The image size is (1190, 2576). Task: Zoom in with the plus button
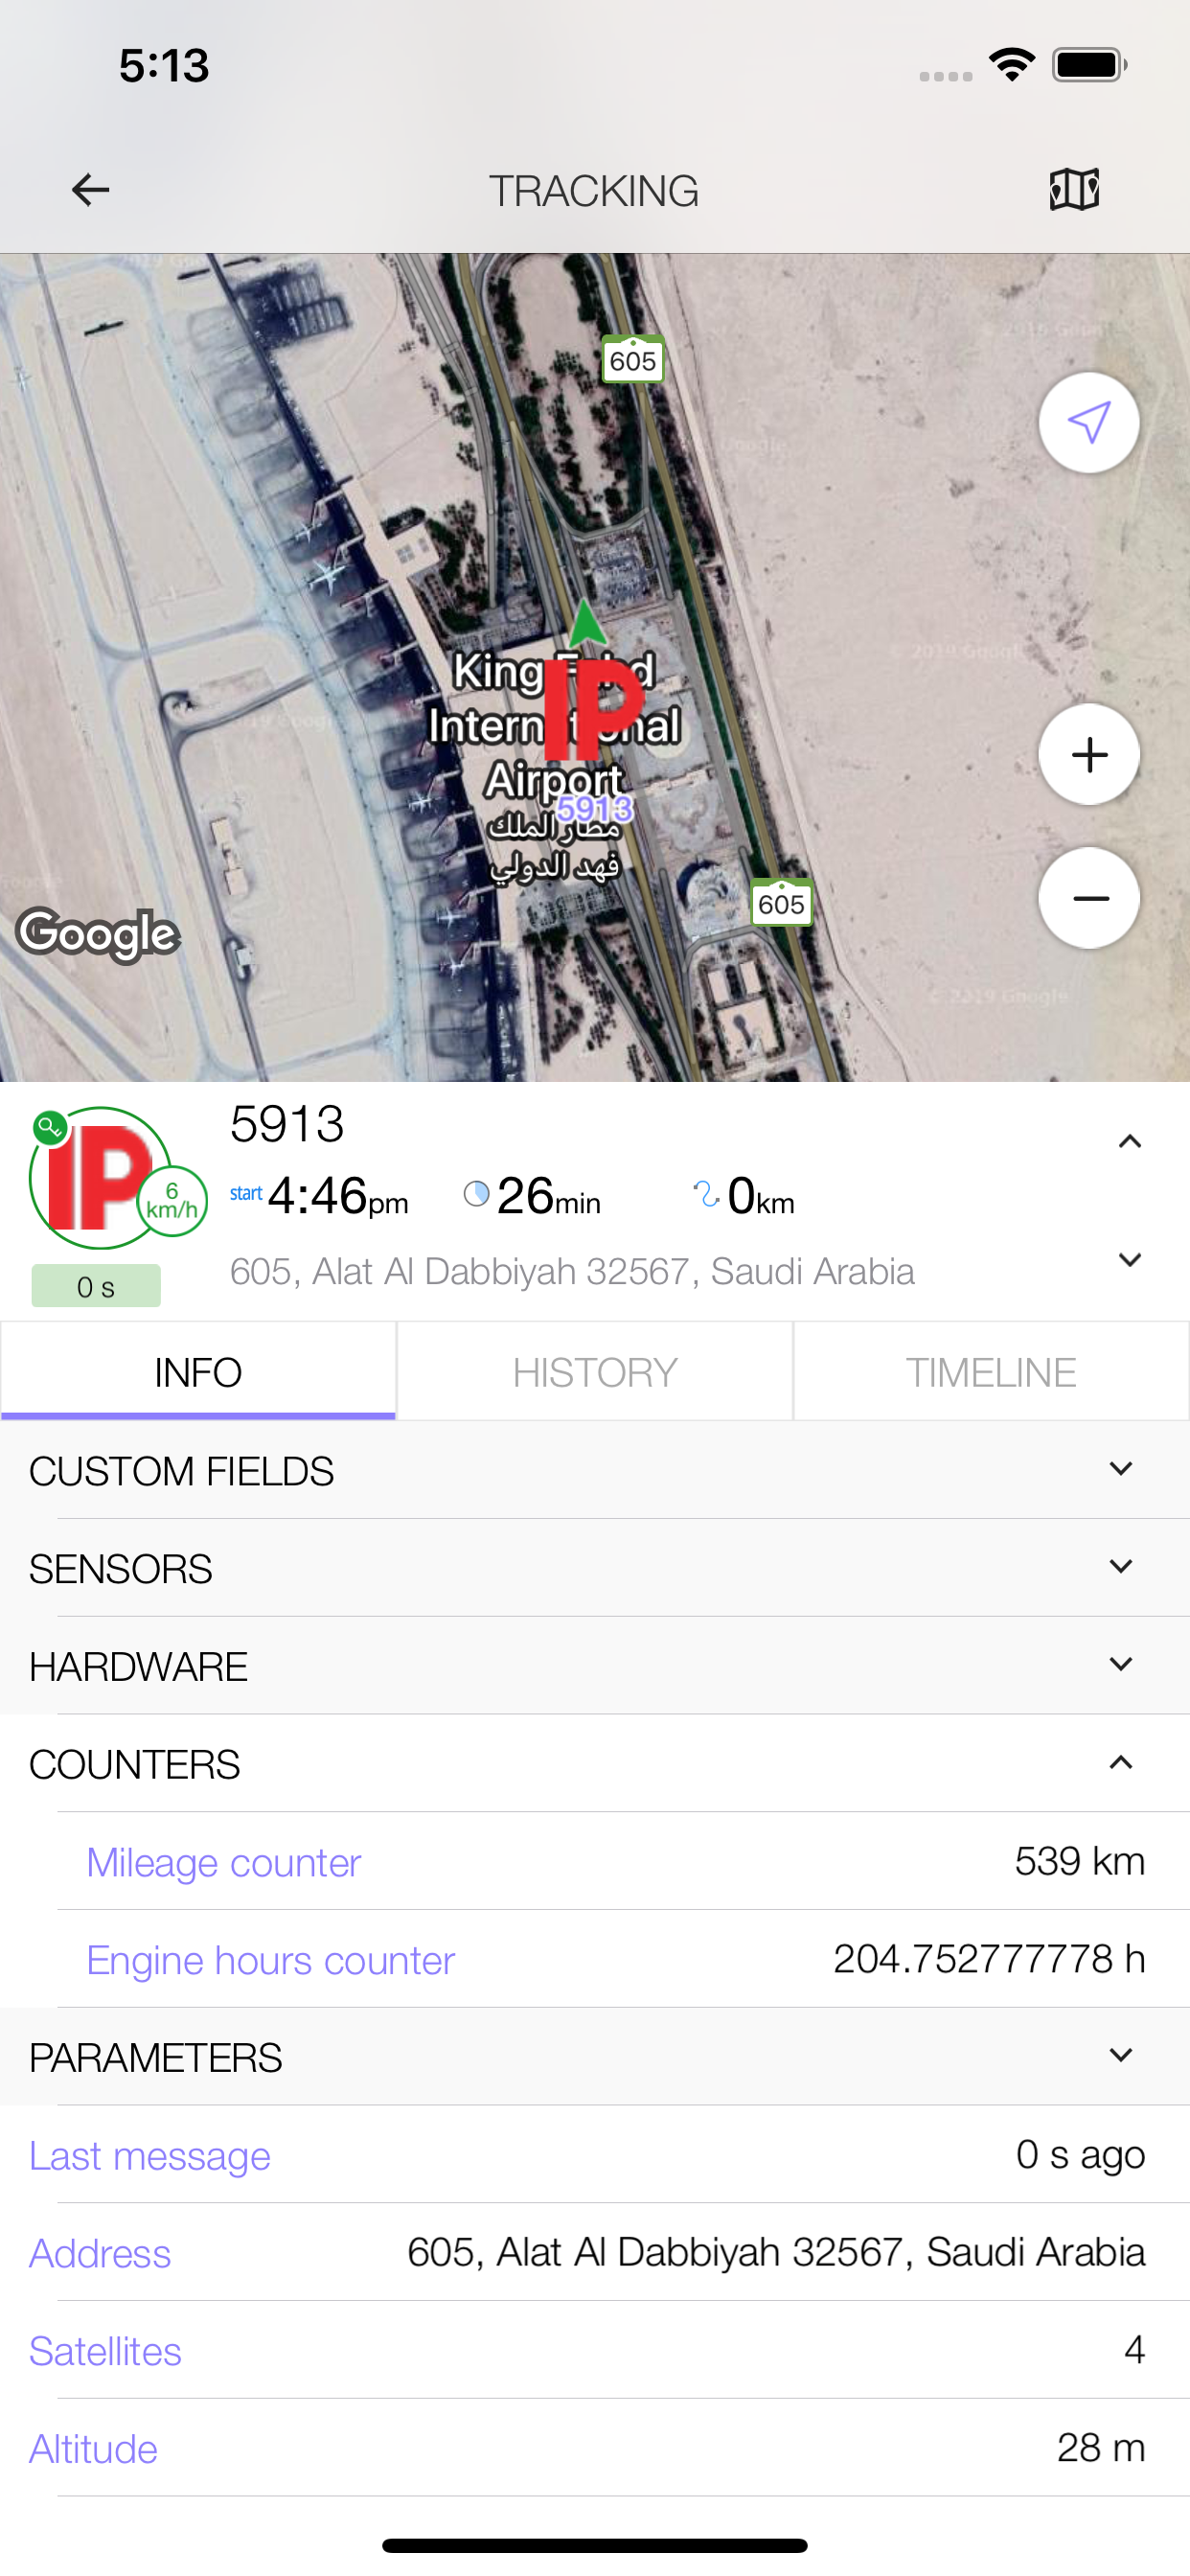(x=1088, y=754)
